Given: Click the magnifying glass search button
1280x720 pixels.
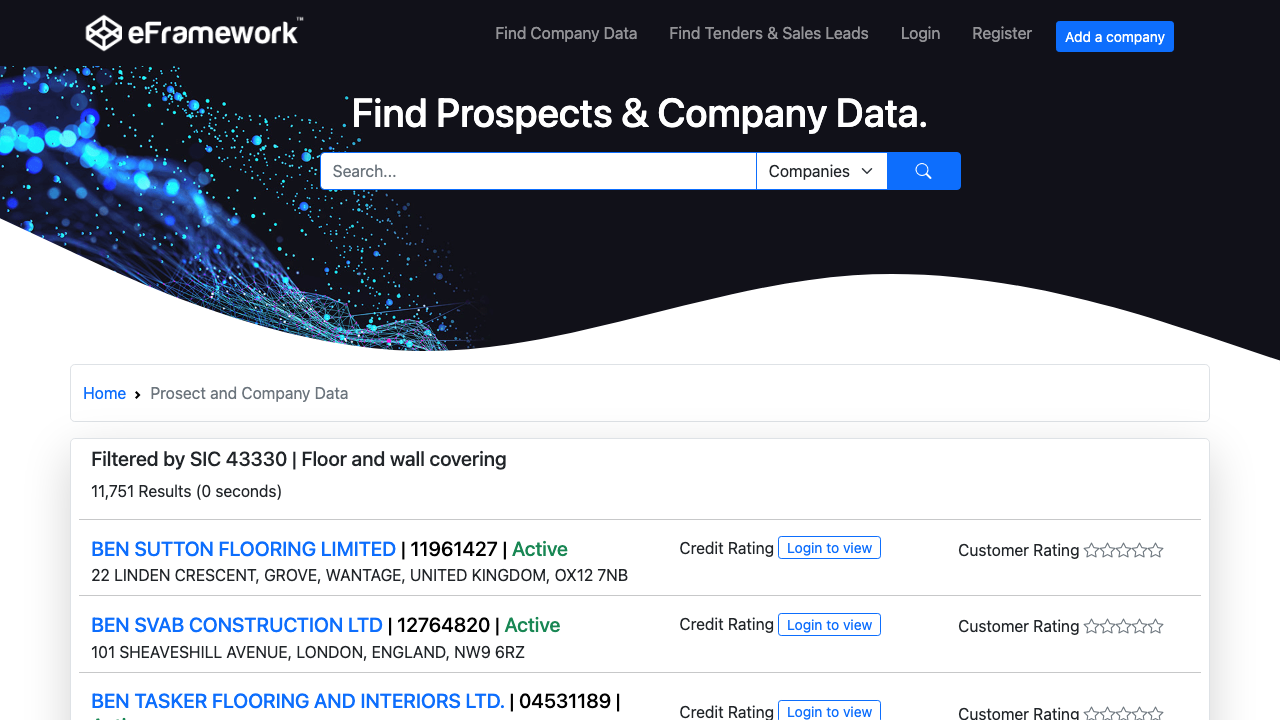Looking at the screenshot, I should (923, 171).
